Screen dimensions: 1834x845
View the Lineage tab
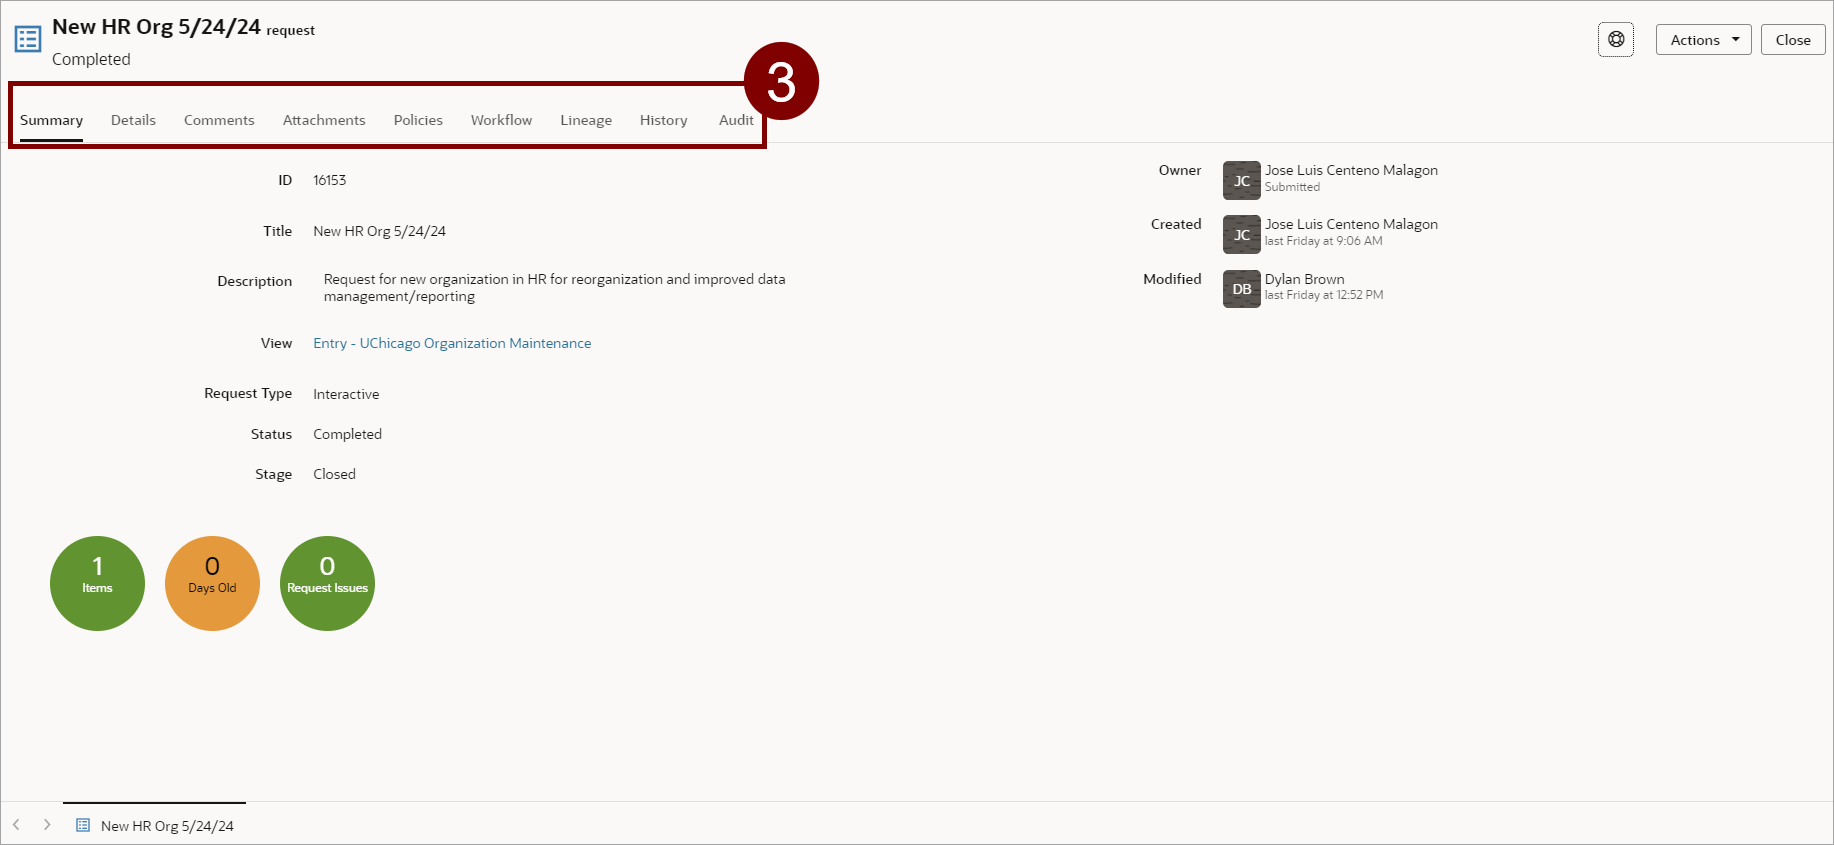[x=586, y=120]
